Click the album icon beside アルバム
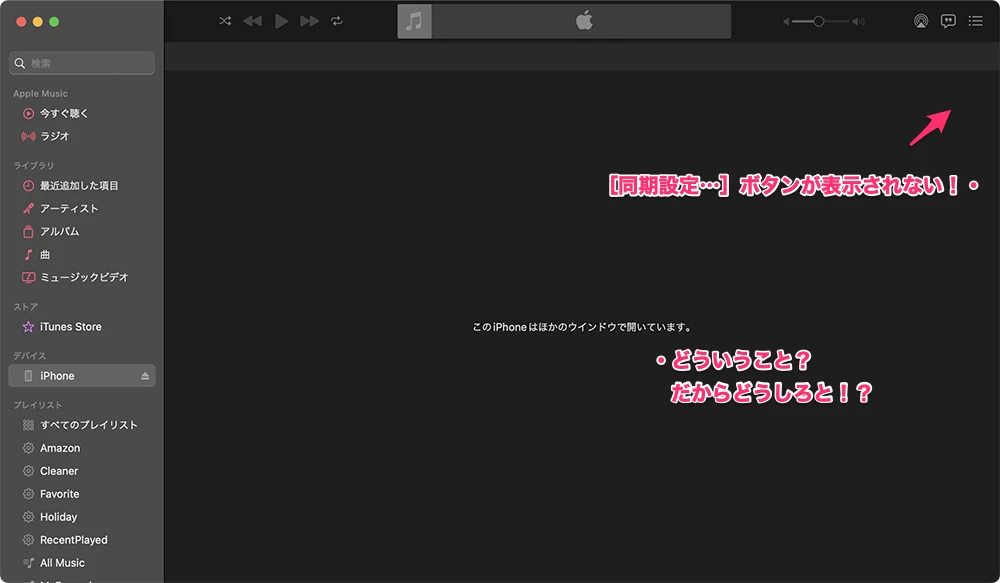The height and width of the screenshot is (583, 1000). pyautogui.click(x=28, y=232)
